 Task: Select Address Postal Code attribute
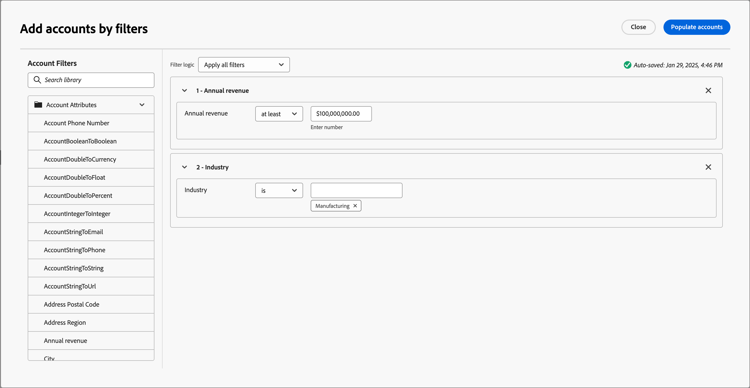[91, 304]
